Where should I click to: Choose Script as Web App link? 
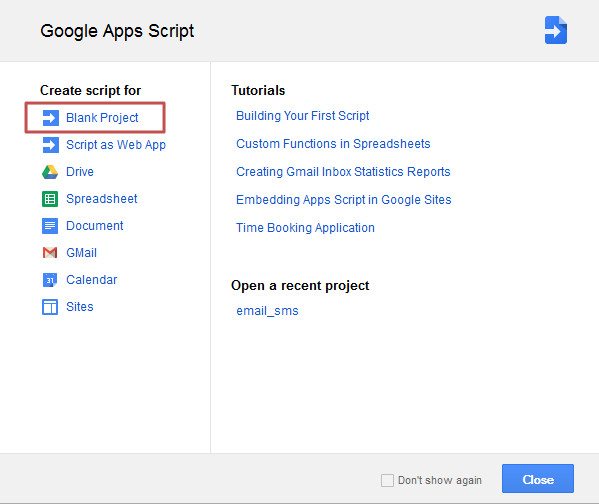[x=116, y=145]
